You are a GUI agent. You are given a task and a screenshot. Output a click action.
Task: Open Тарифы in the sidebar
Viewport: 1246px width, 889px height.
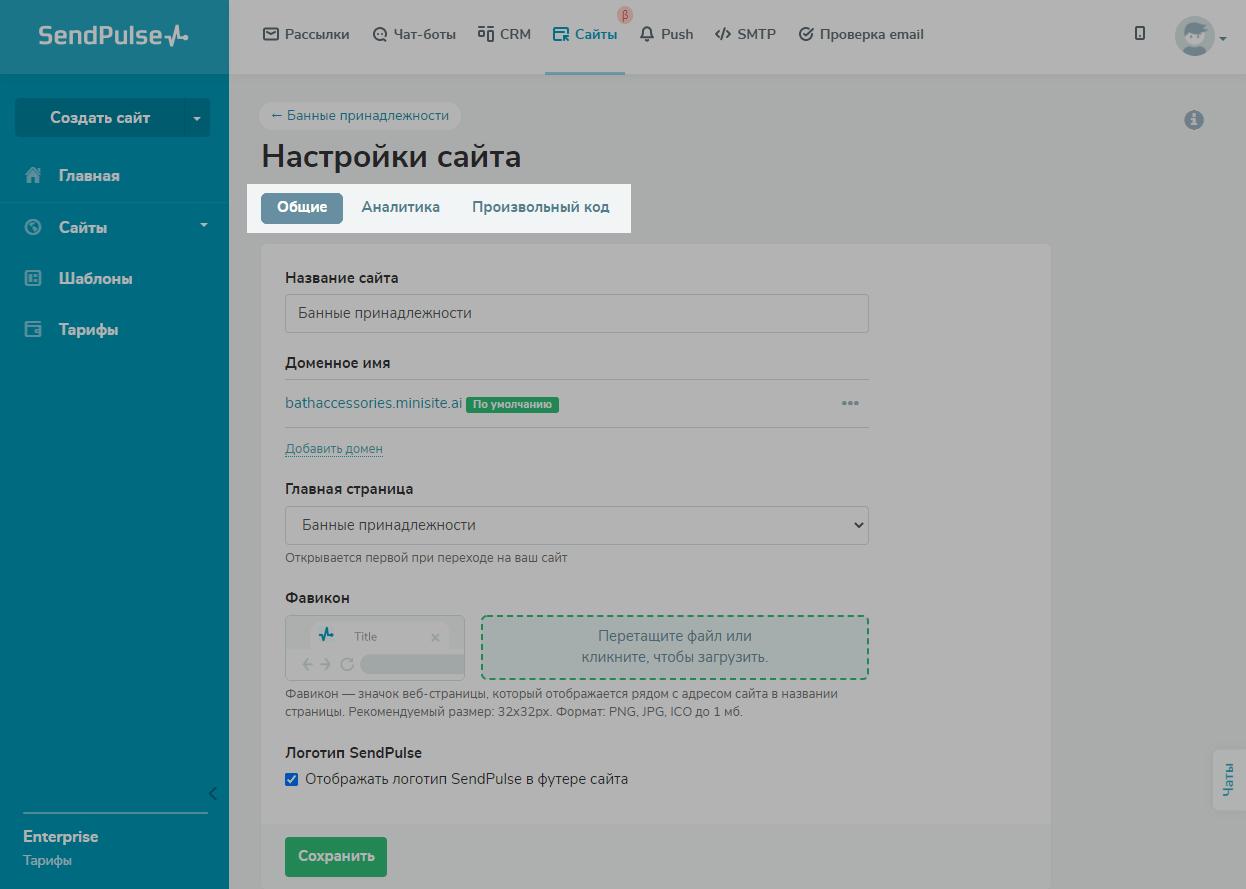(88, 330)
